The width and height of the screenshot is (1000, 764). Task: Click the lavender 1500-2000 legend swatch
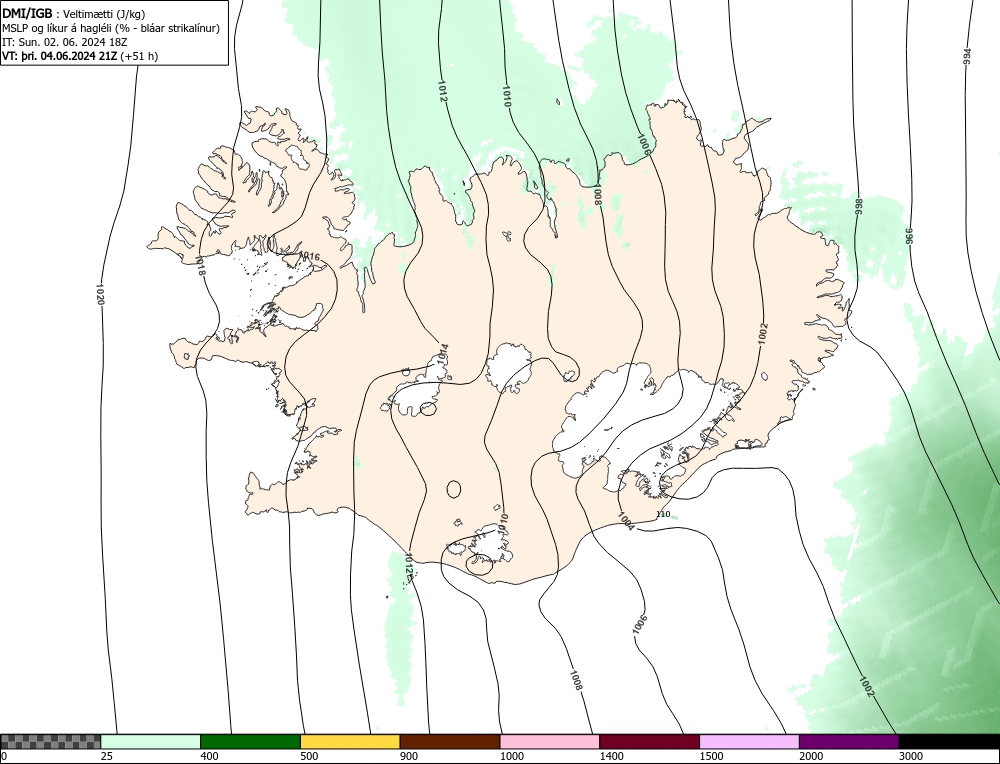749,742
